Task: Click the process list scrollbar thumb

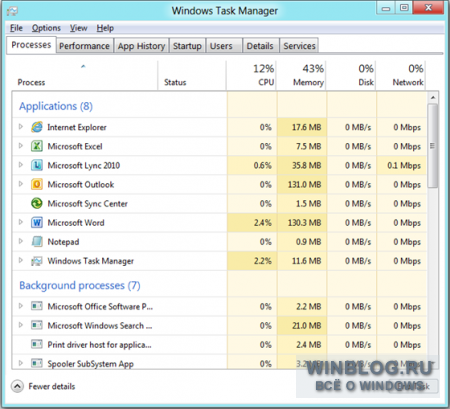Action: pos(433,146)
